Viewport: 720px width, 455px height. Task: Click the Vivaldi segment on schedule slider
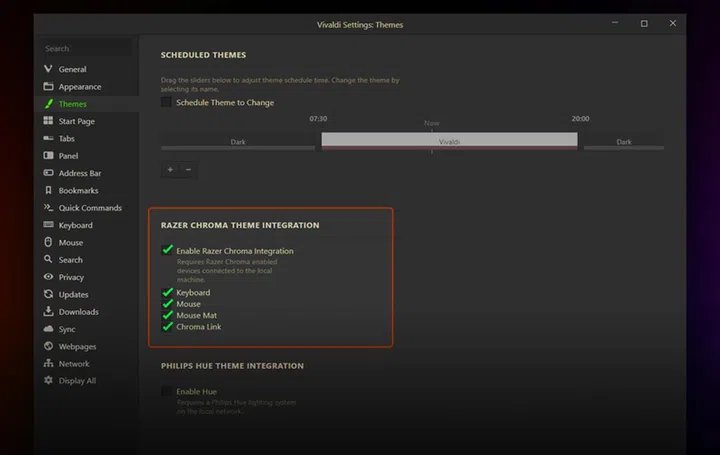point(449,141)
